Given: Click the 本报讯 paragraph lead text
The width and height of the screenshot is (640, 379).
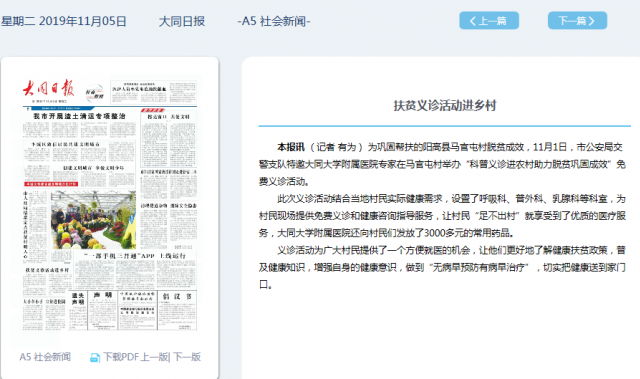Looking at the screenshot, I should [x=291, y=147].
